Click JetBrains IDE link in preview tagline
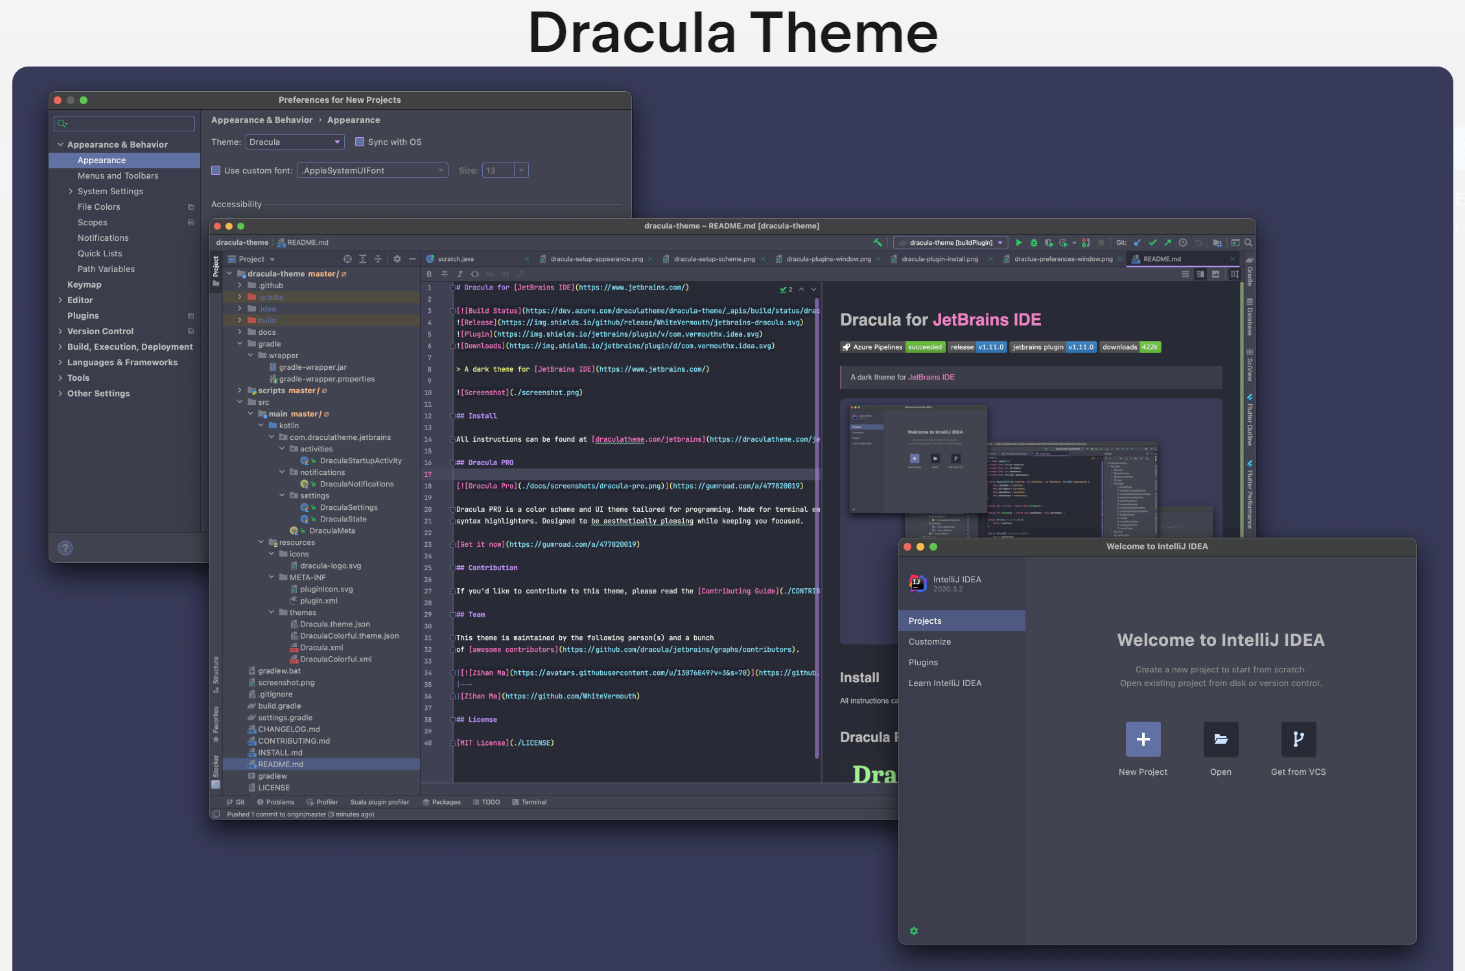 pos(931,377)
